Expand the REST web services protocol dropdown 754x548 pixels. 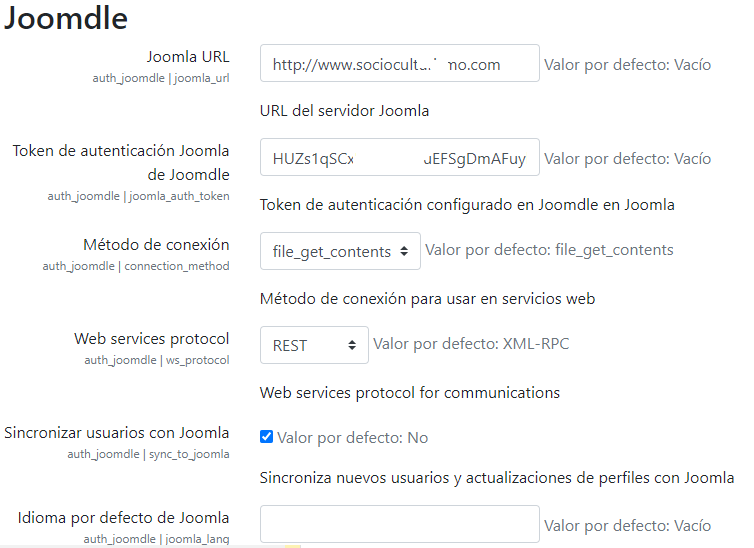[314, 345]
